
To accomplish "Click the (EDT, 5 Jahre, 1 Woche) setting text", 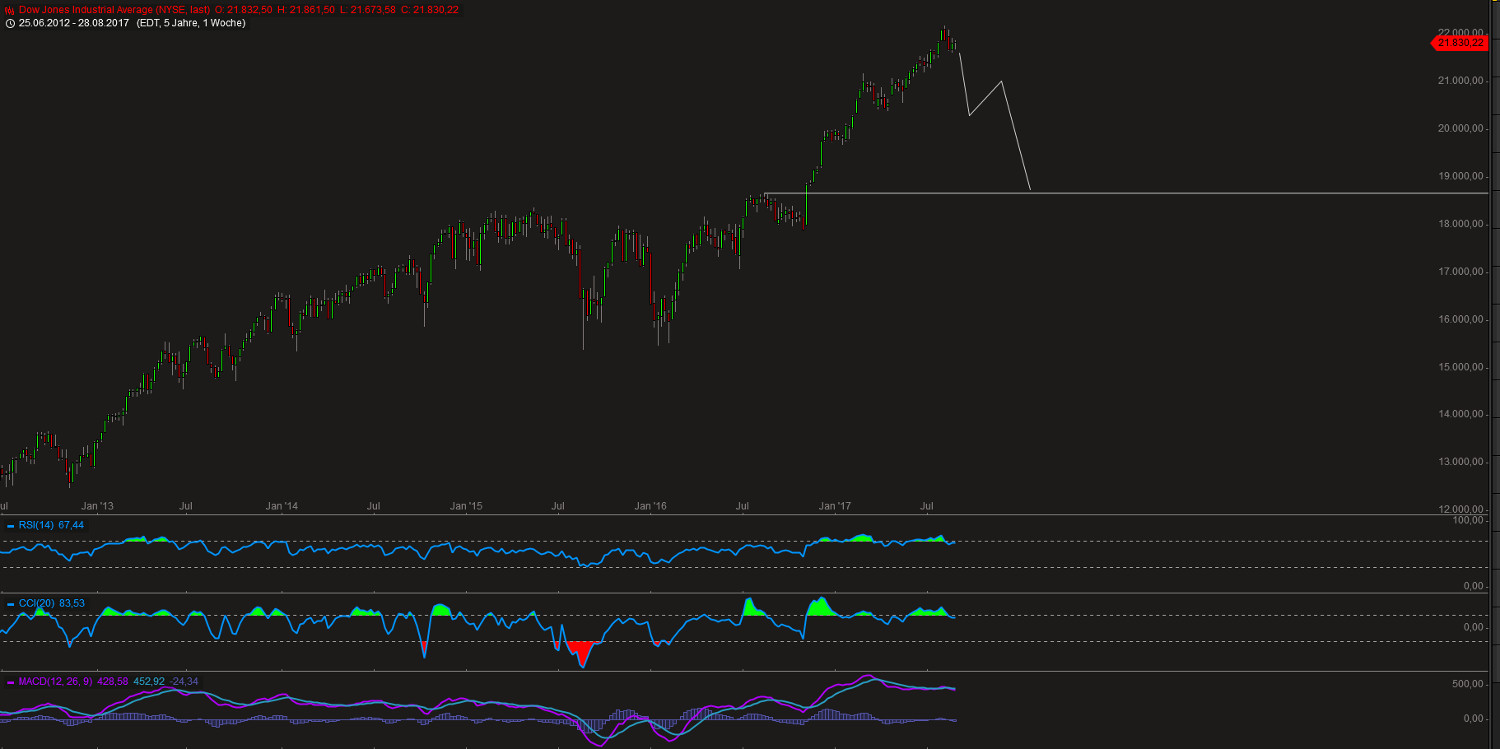I will 191,23.
